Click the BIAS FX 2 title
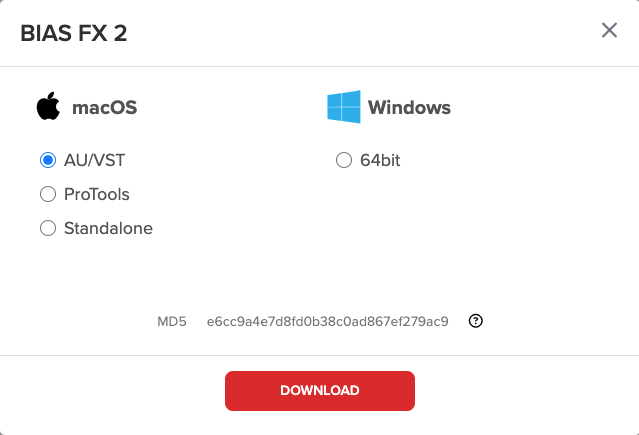 click(74, 33)
